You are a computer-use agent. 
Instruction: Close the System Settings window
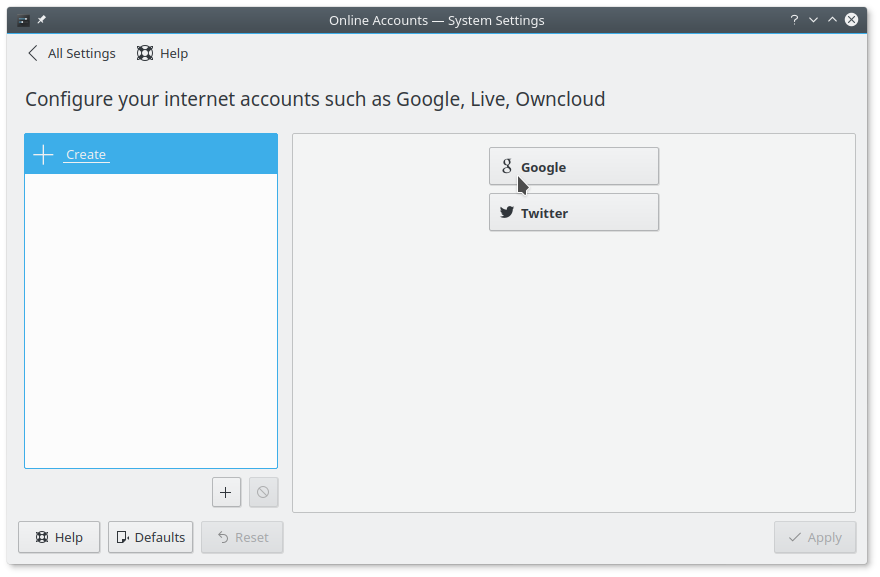point(851,20)
